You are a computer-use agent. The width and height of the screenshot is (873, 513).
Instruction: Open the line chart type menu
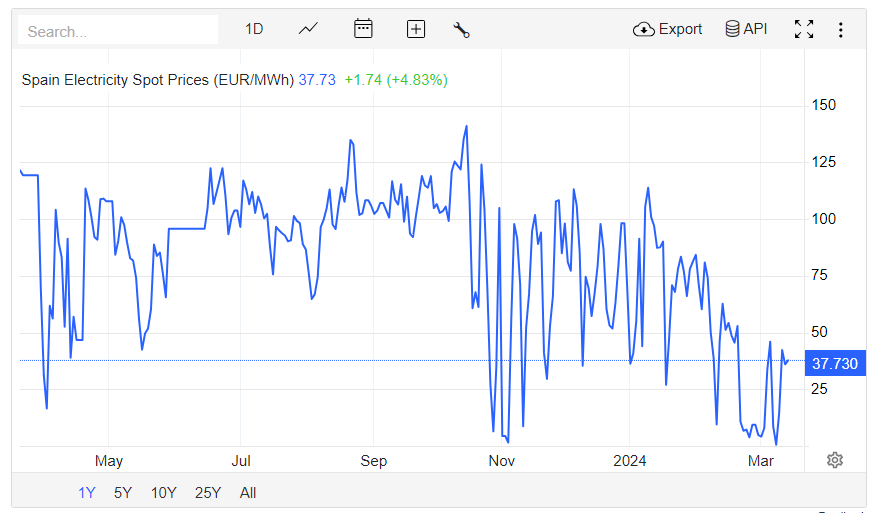pyautogui.click(x=308, y=29)
